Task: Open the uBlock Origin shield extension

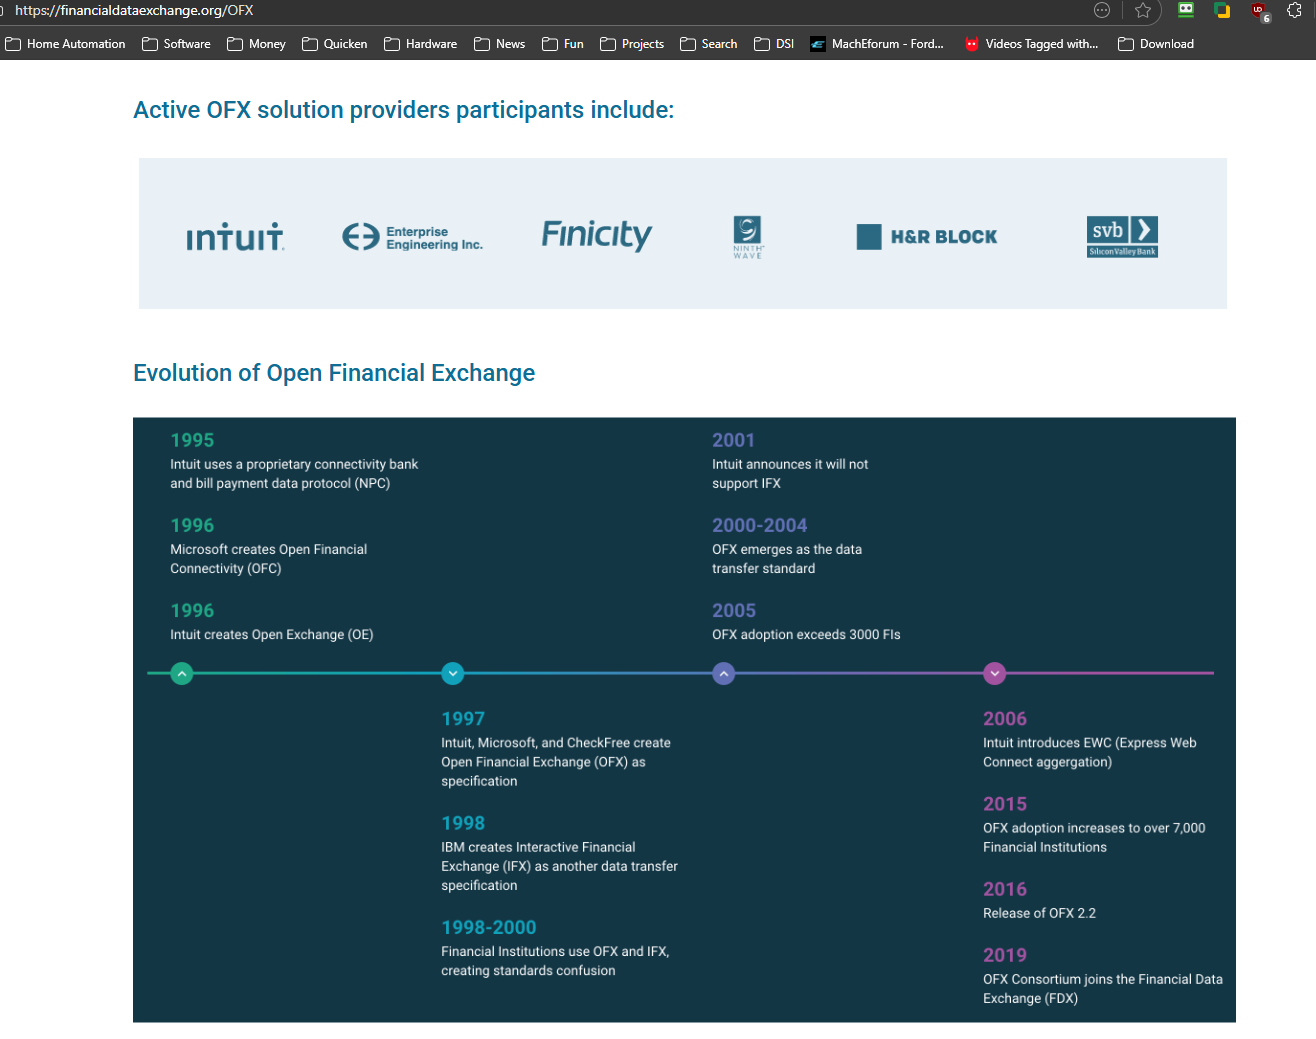Action: [1260, 11]
